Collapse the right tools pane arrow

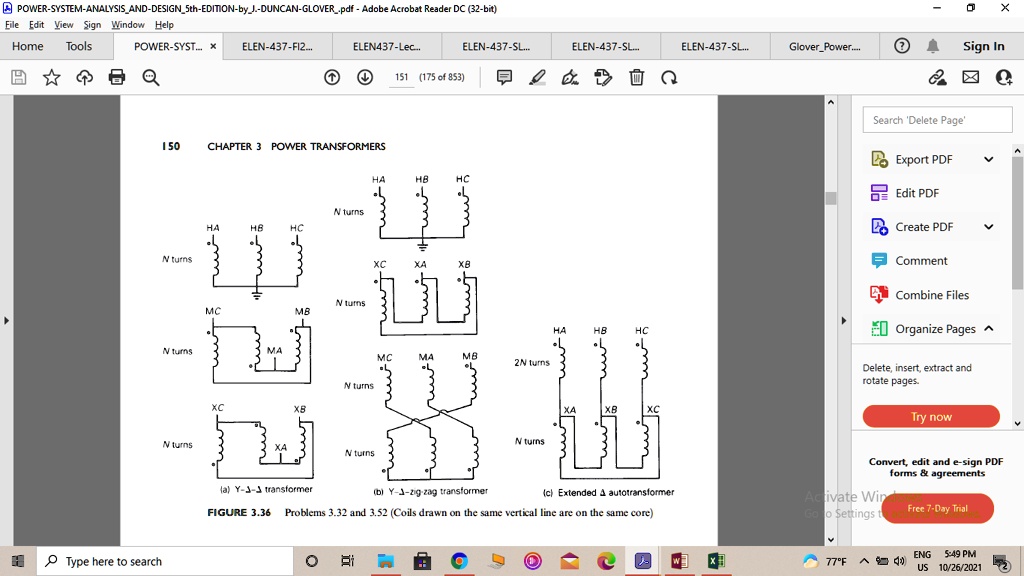[x=844, y=321]
